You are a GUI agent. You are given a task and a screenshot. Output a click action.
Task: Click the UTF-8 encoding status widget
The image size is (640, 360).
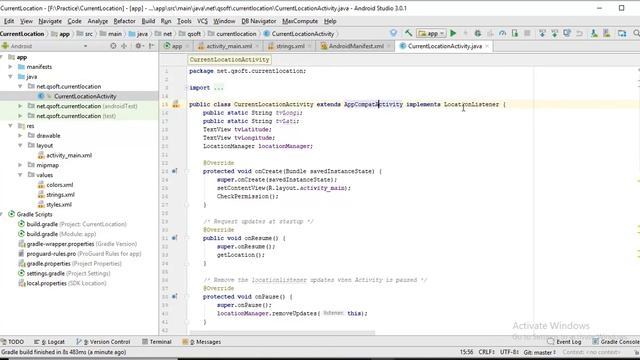[x=509, y=352]
